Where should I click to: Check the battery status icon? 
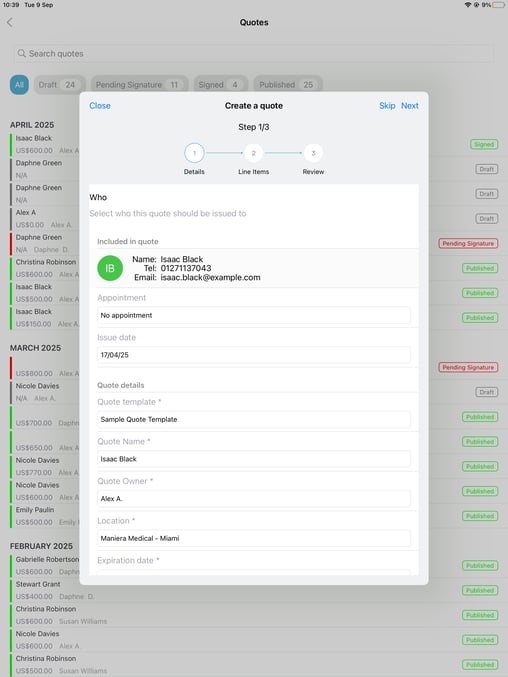click(x=499, y=5)
